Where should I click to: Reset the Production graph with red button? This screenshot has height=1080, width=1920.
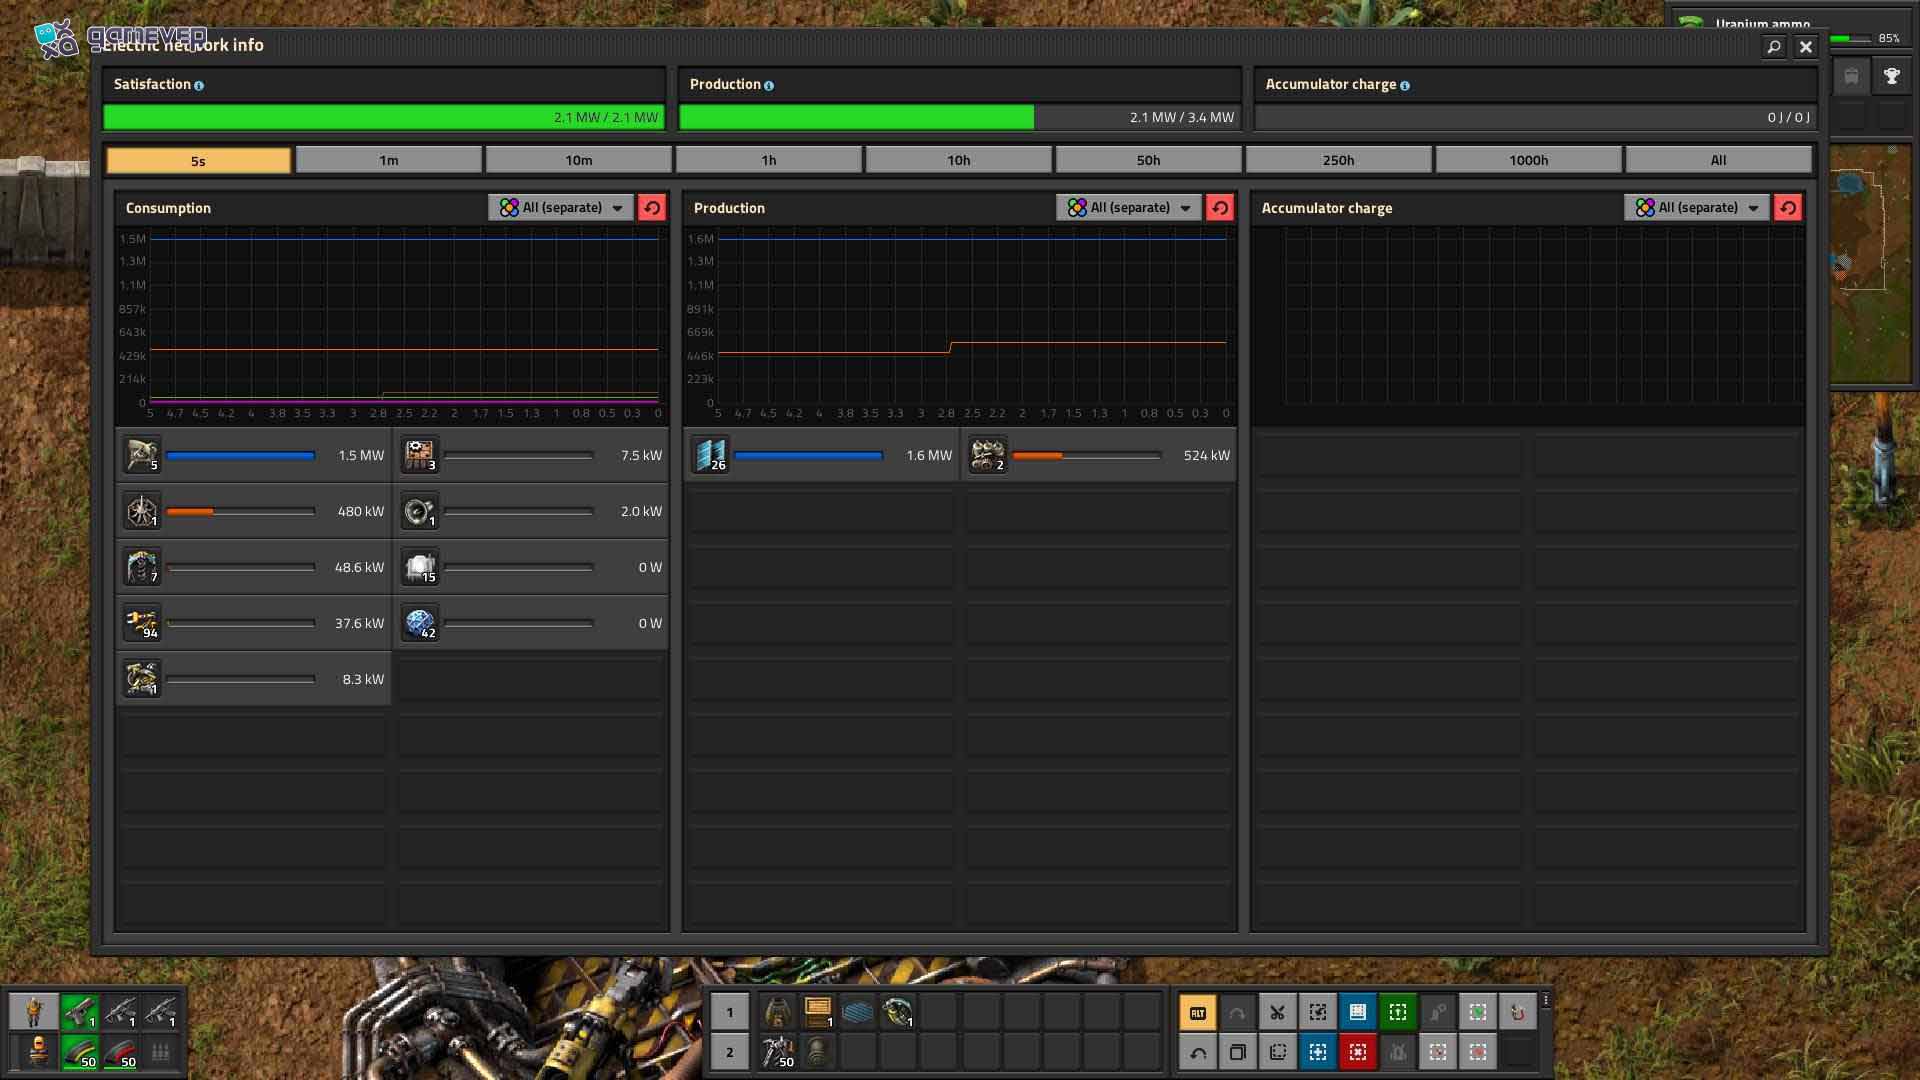[x=1220, y=207]
